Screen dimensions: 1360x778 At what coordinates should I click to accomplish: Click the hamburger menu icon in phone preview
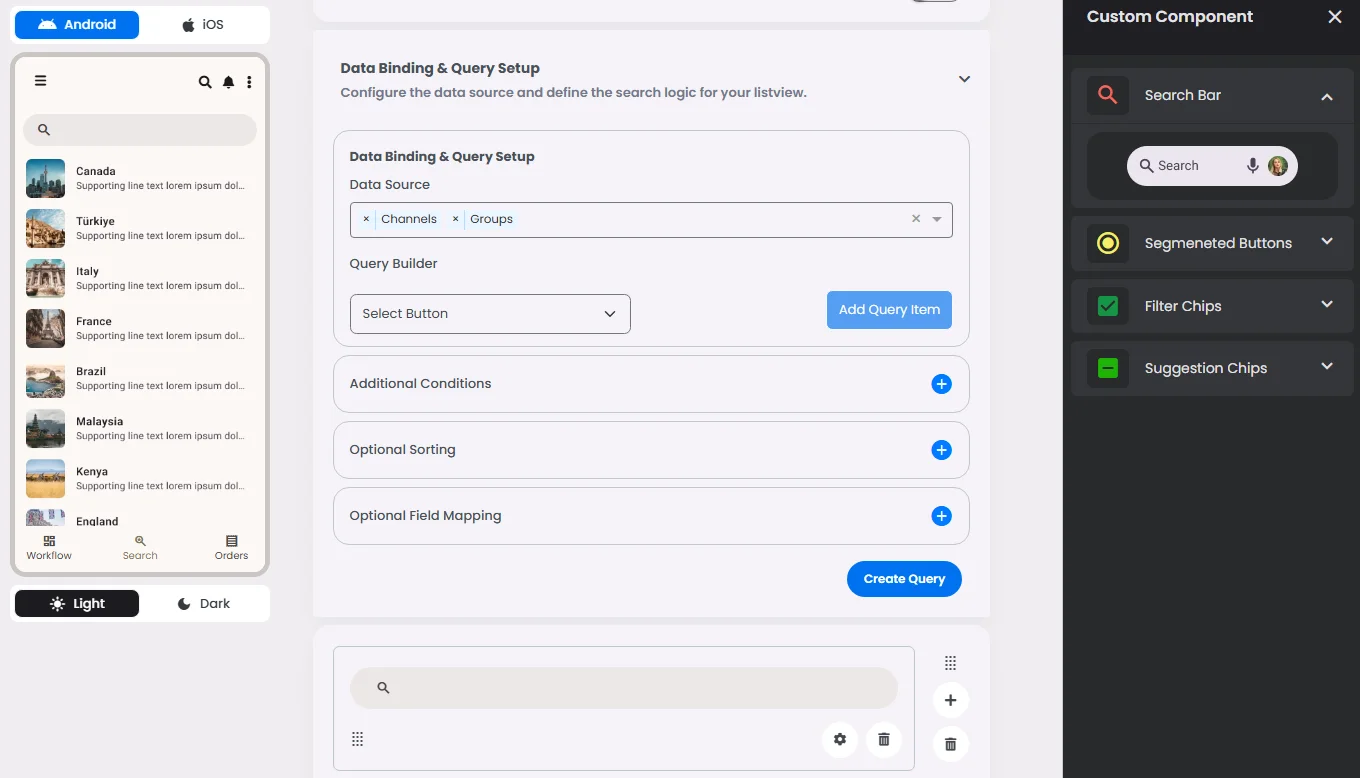[x=40, y=81]
